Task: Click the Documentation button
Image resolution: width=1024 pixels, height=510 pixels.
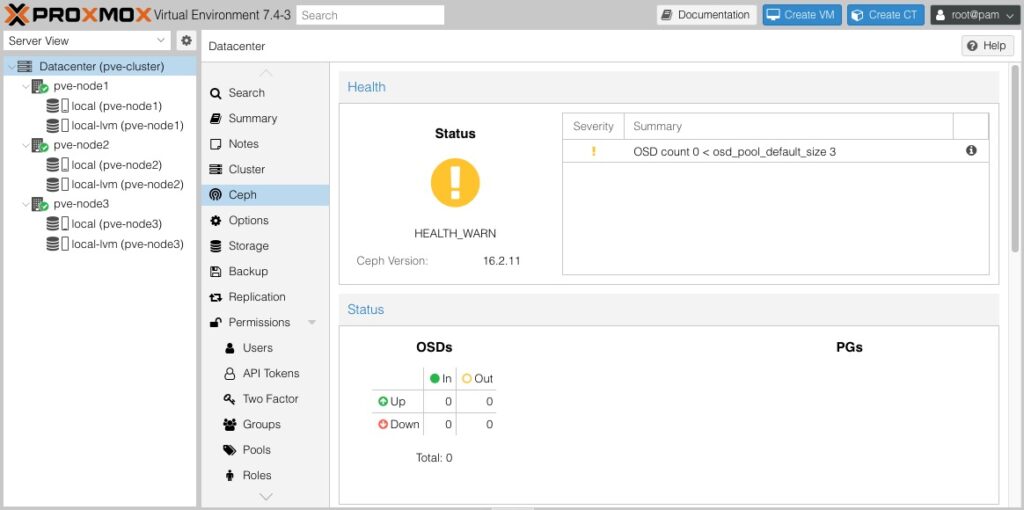Action: (x=707, y=14)
